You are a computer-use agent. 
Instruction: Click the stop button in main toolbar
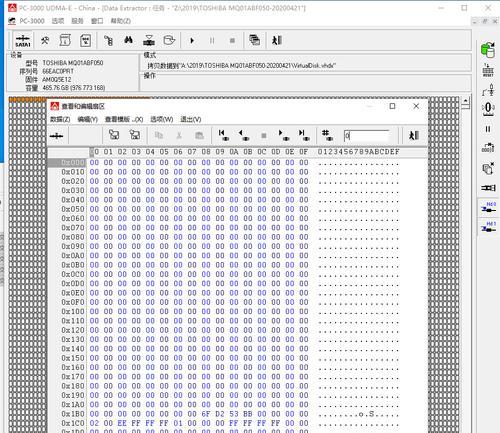(232, 41)
